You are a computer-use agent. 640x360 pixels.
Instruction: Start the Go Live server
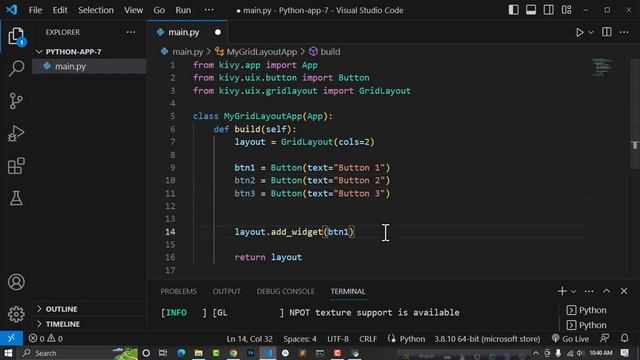570,339
